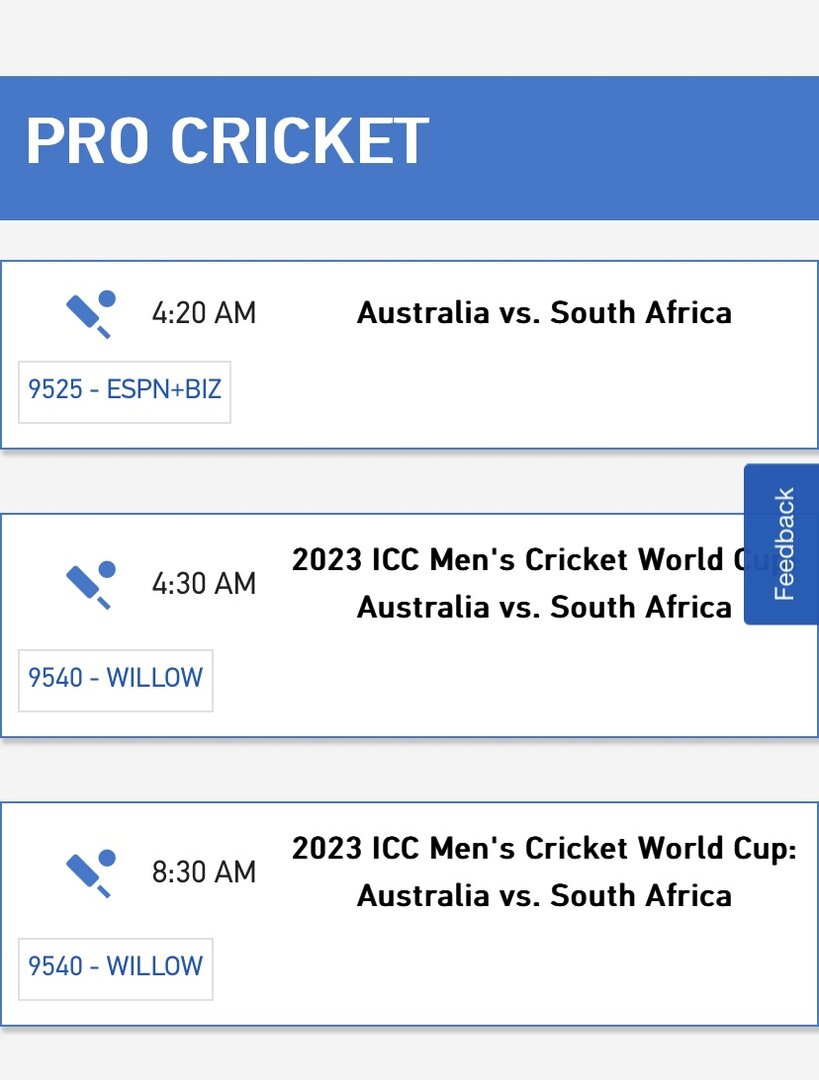Click the 4:20 AM time label

[x=204, y=313]
